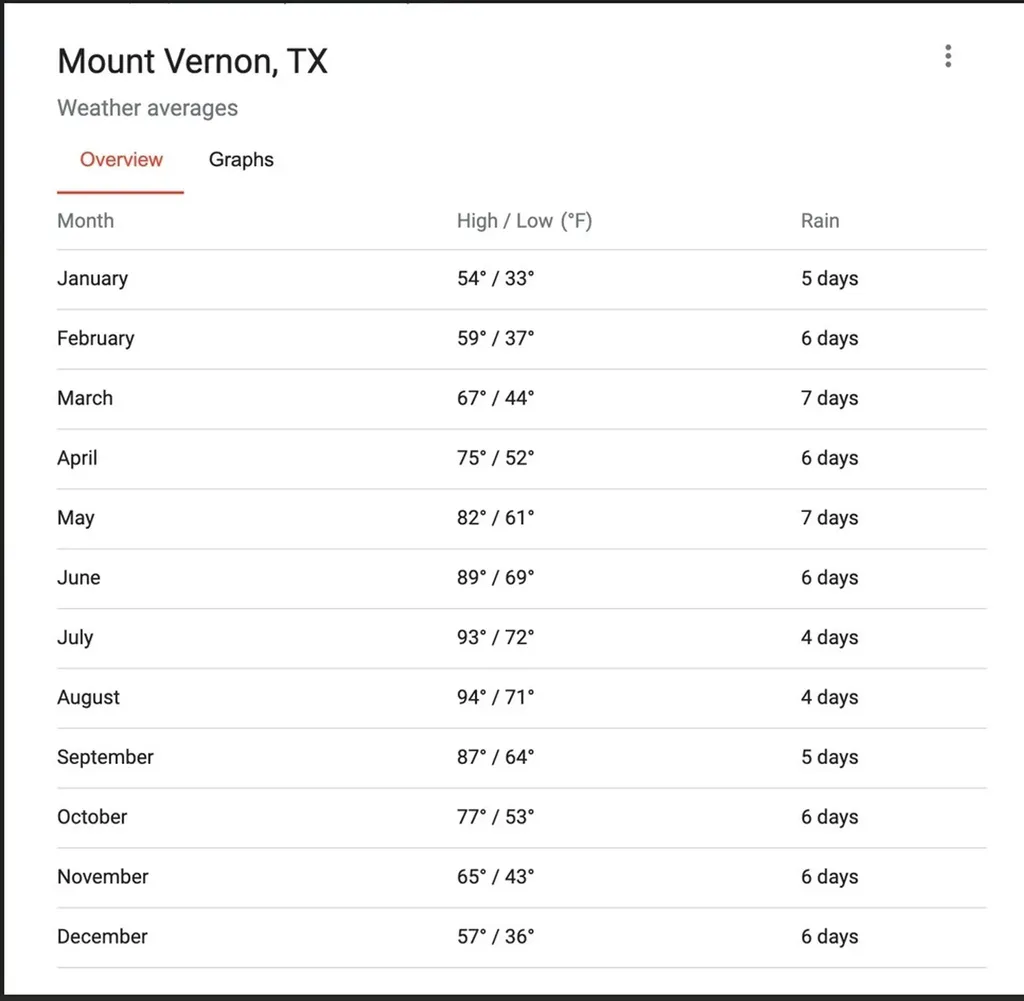Select the June row label
Screen dimensions: 1024x1001
click(78, 578)
